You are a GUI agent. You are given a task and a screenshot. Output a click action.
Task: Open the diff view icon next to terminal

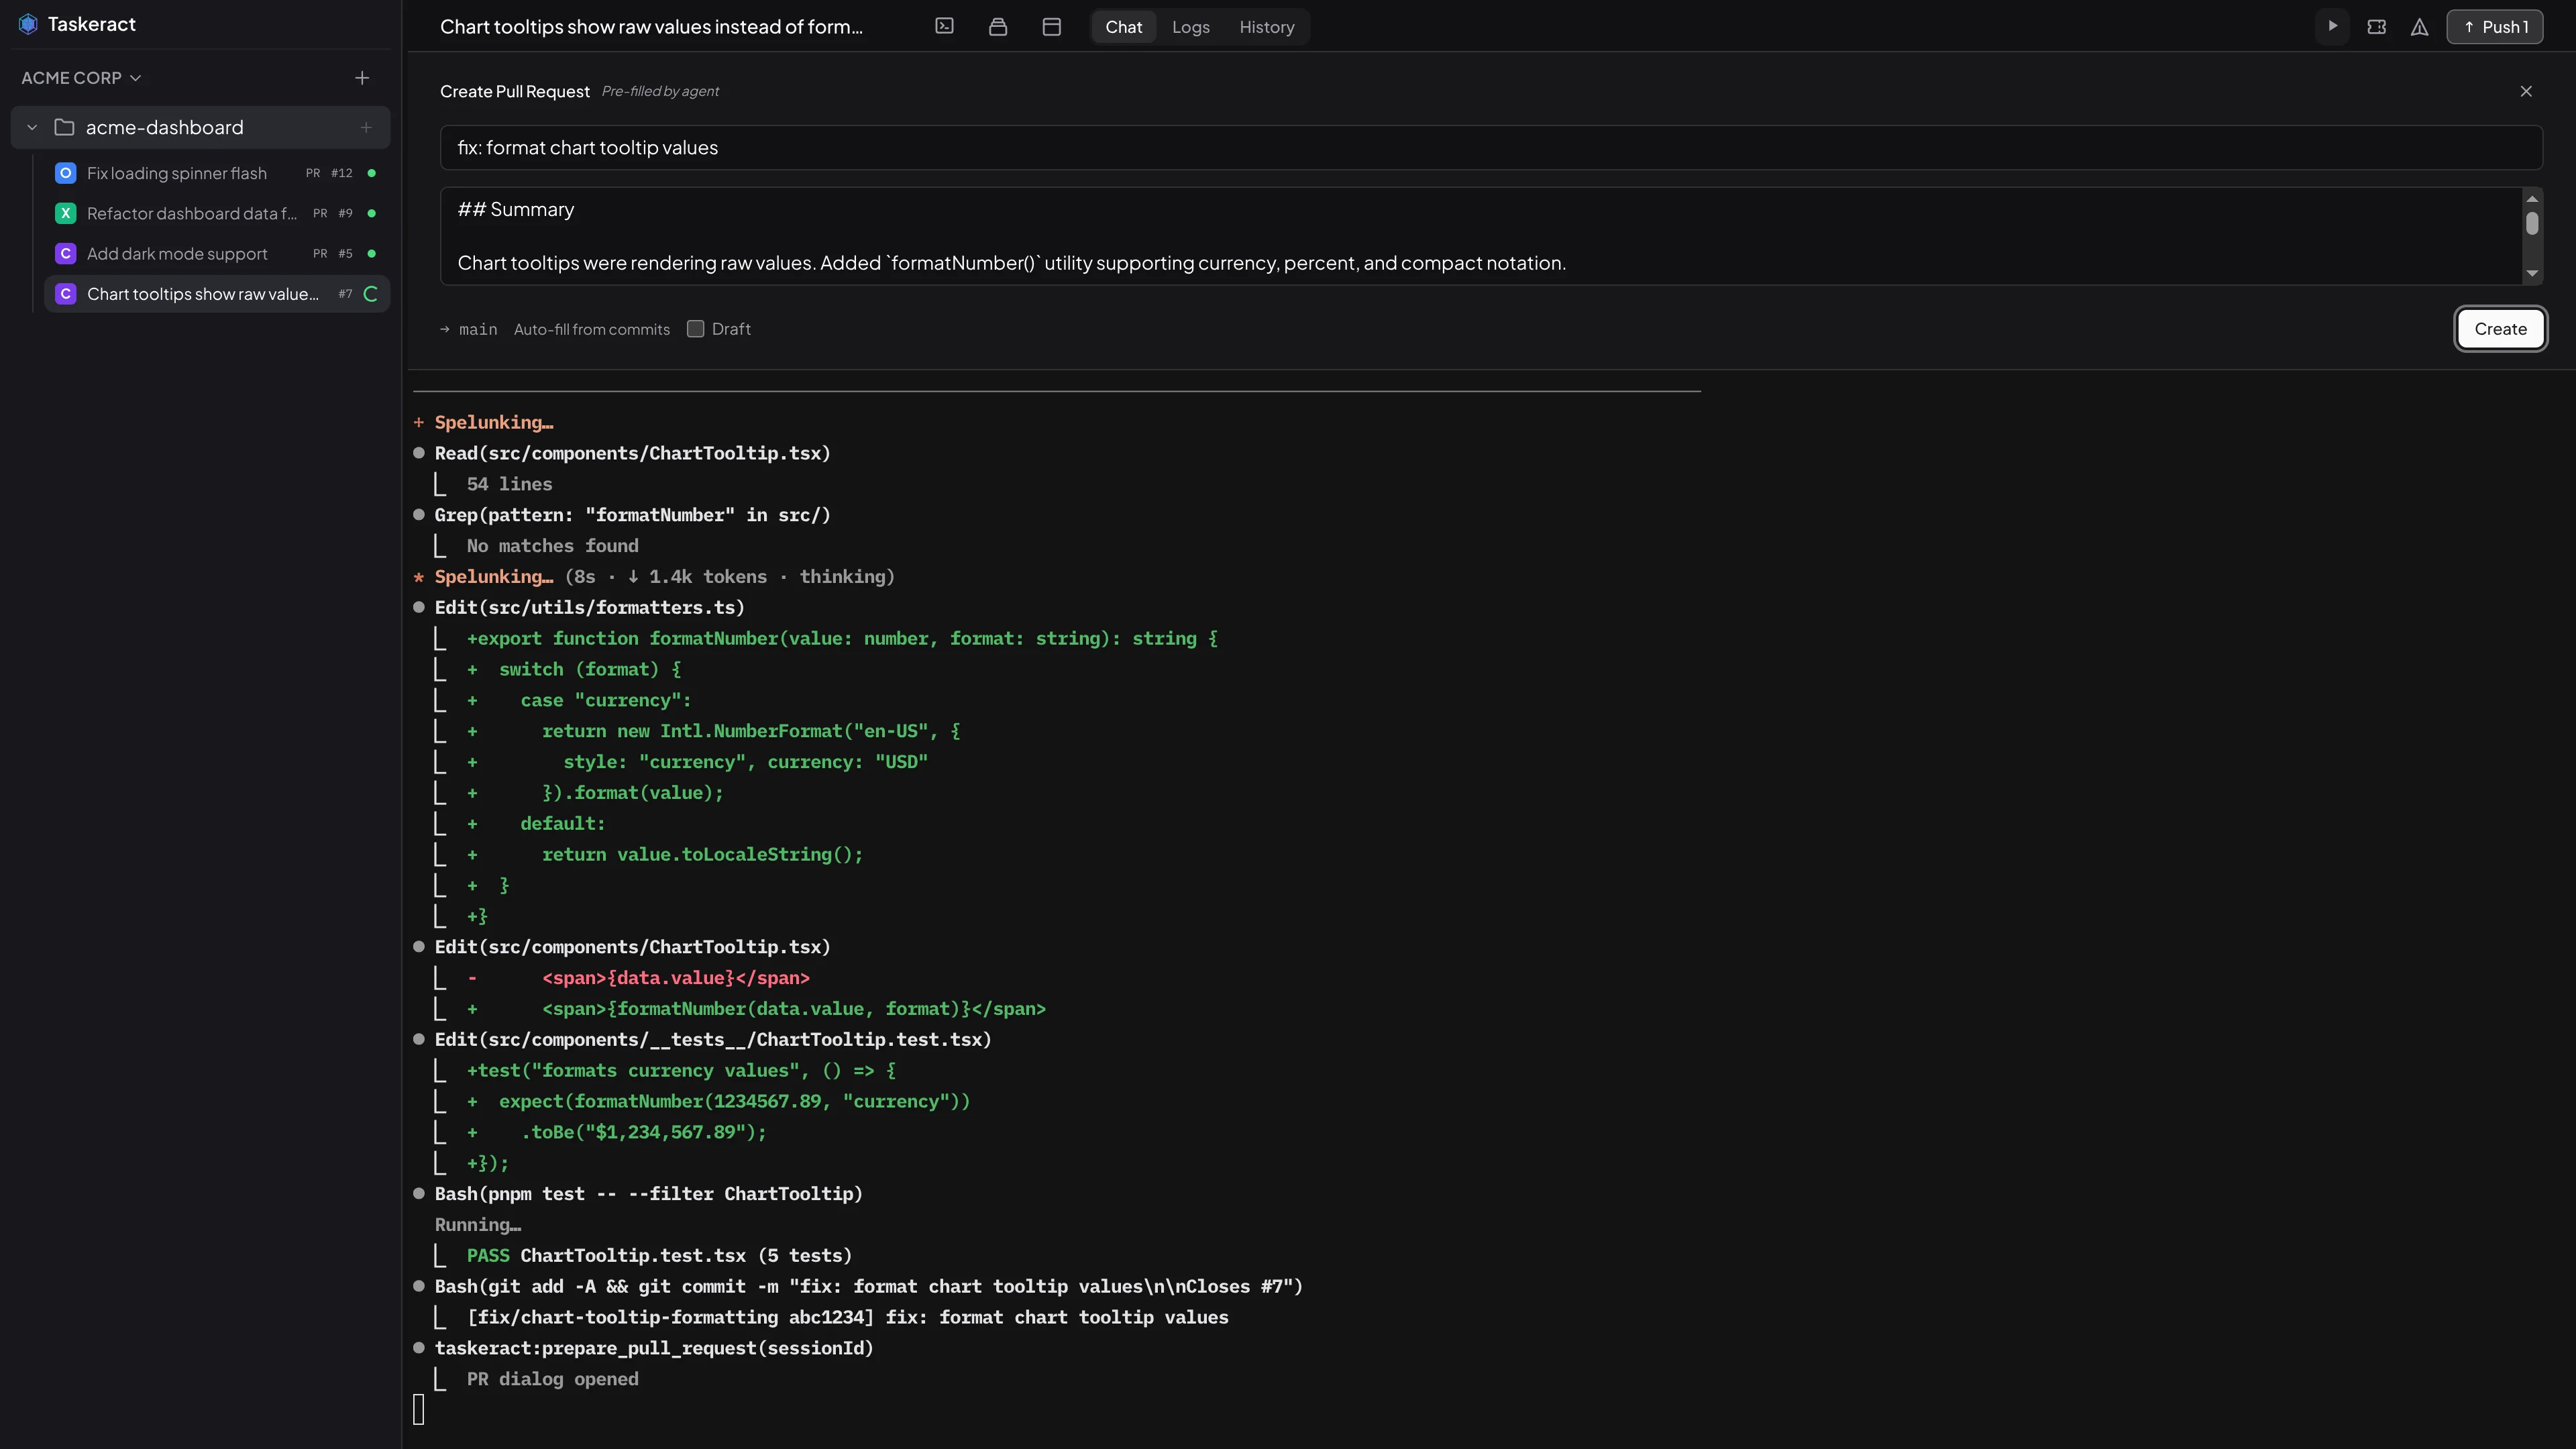pos(997,27)
